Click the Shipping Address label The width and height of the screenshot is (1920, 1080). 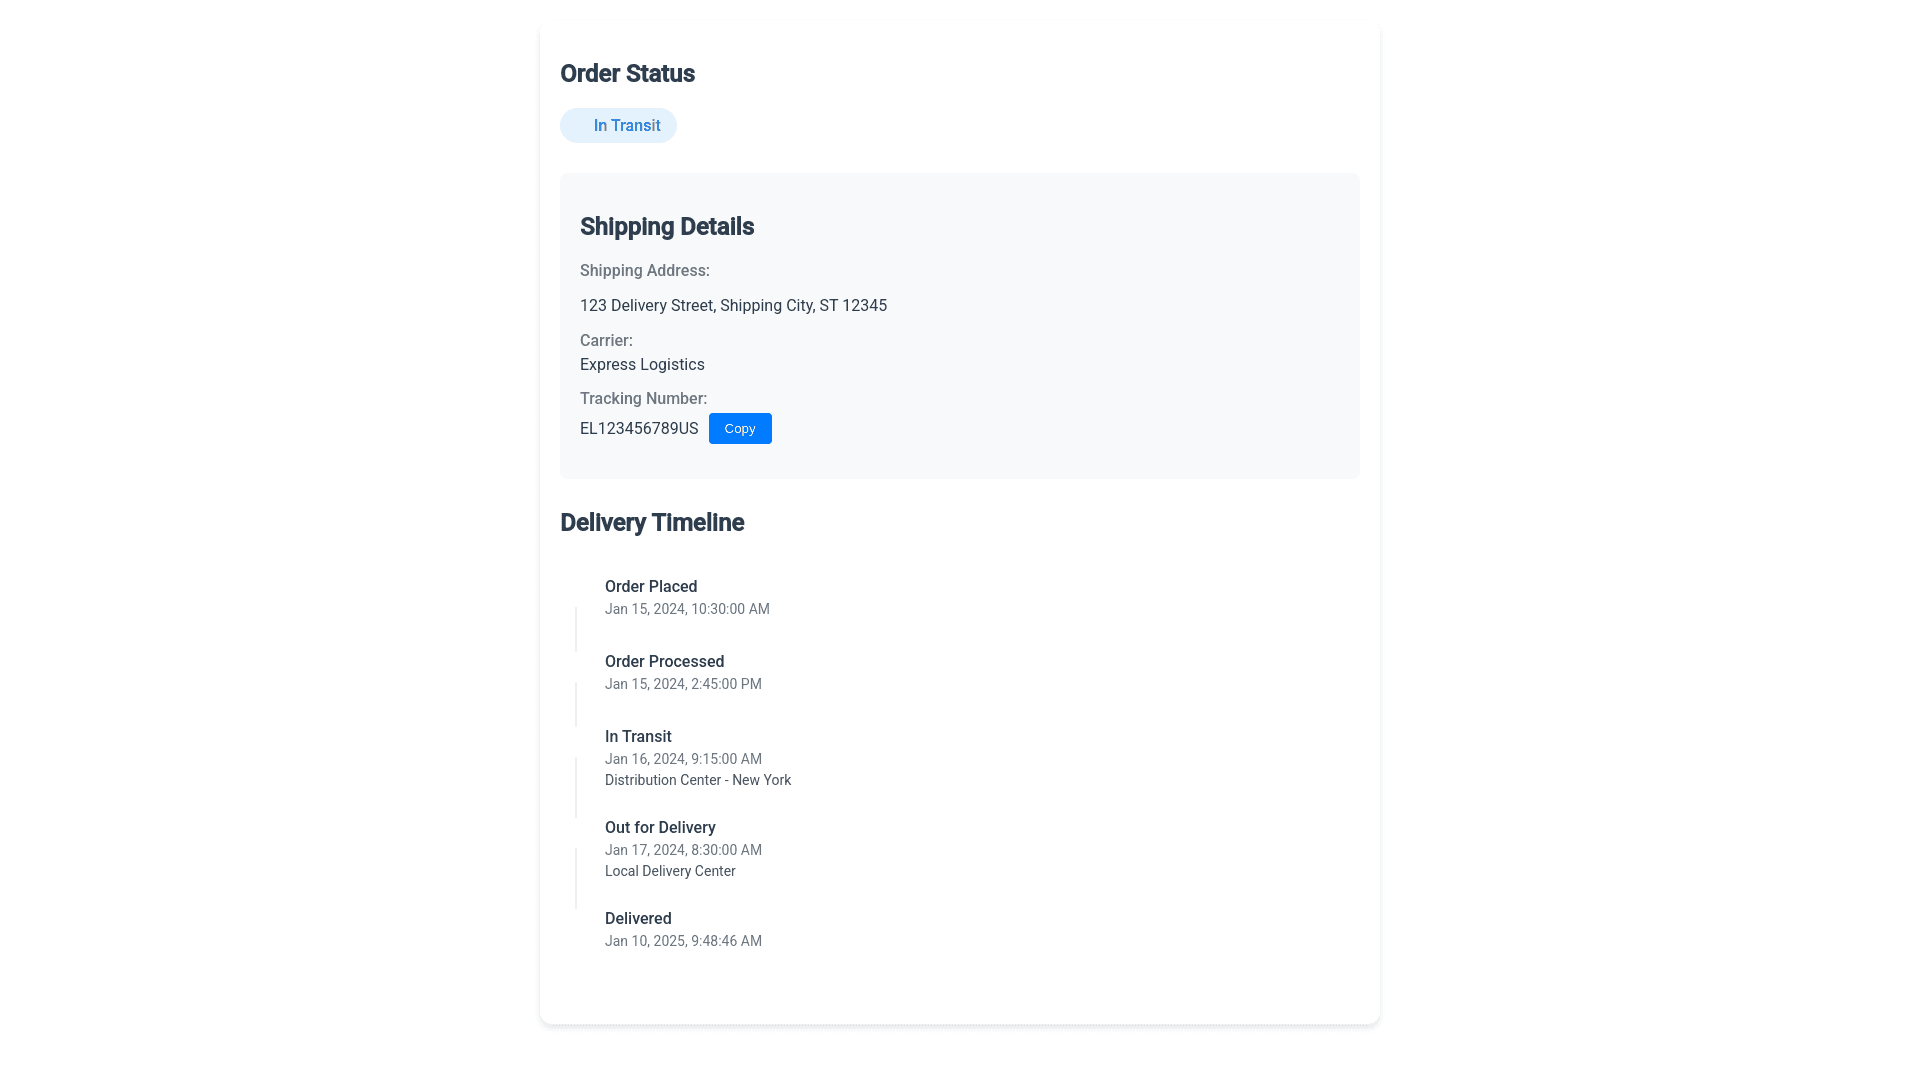(644, 270)
